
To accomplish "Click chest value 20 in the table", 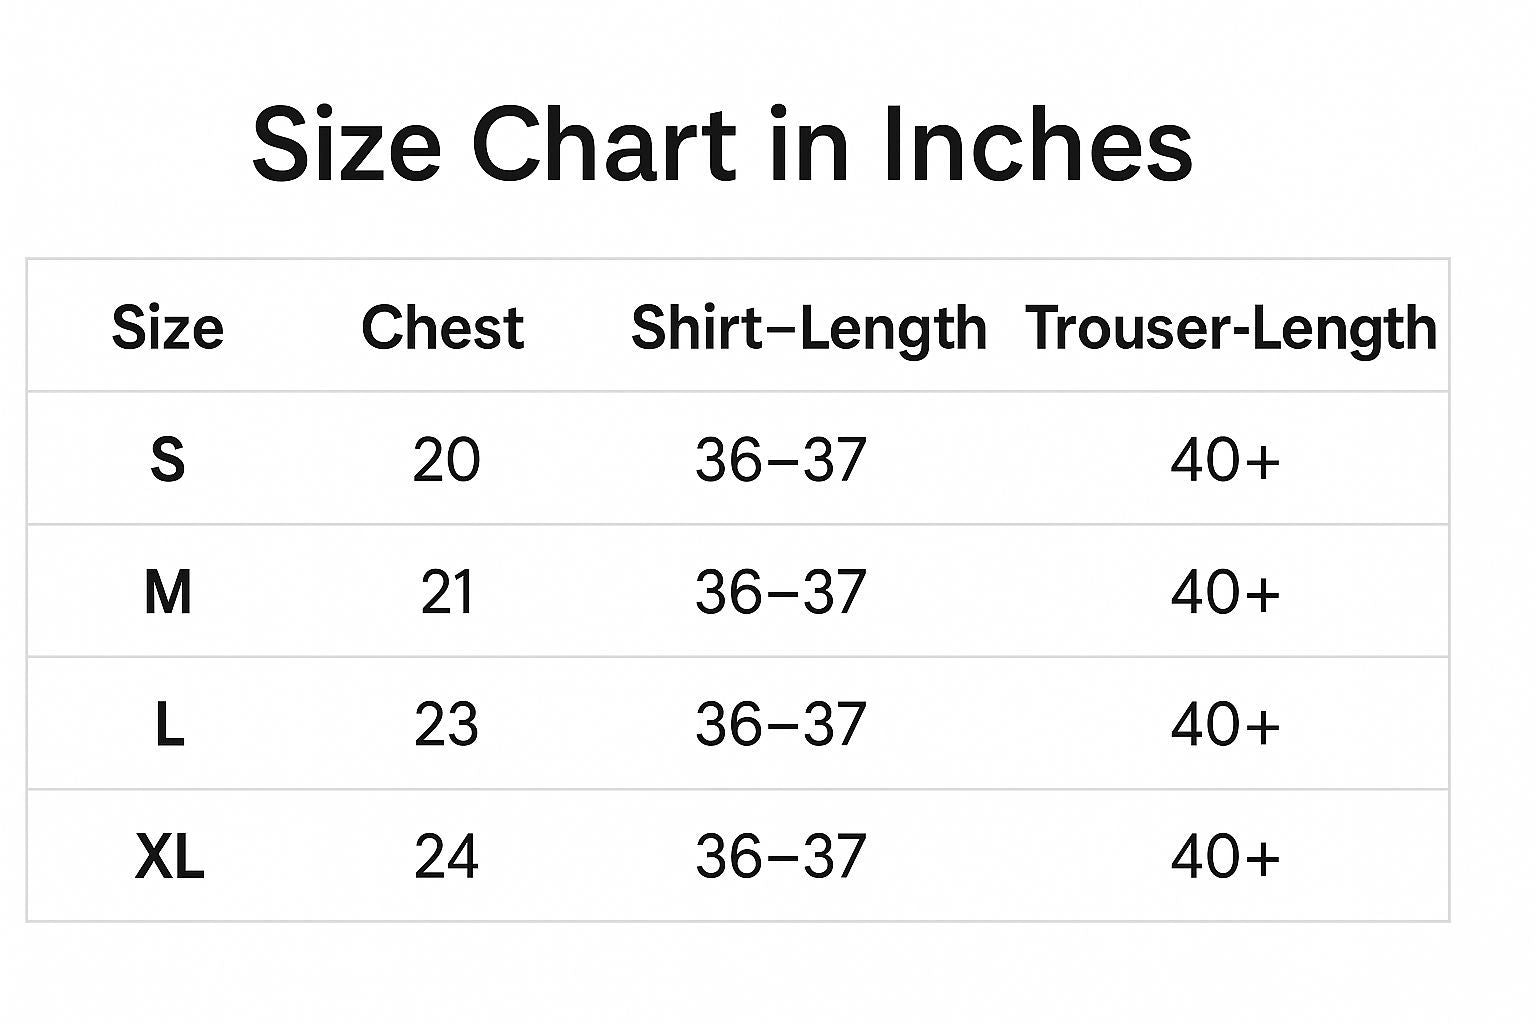I will [446, 460].
